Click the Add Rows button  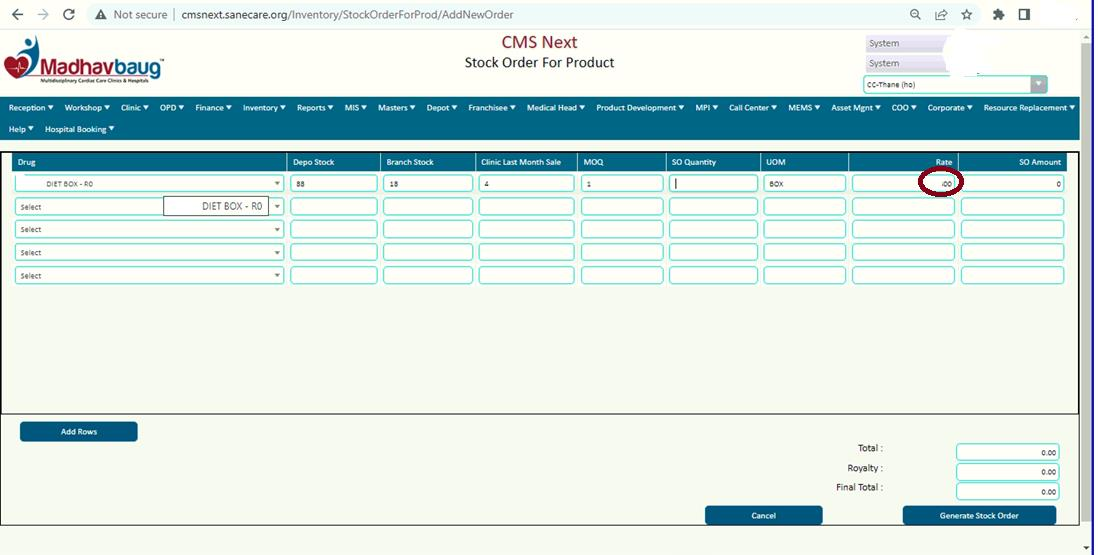point(78,432)
